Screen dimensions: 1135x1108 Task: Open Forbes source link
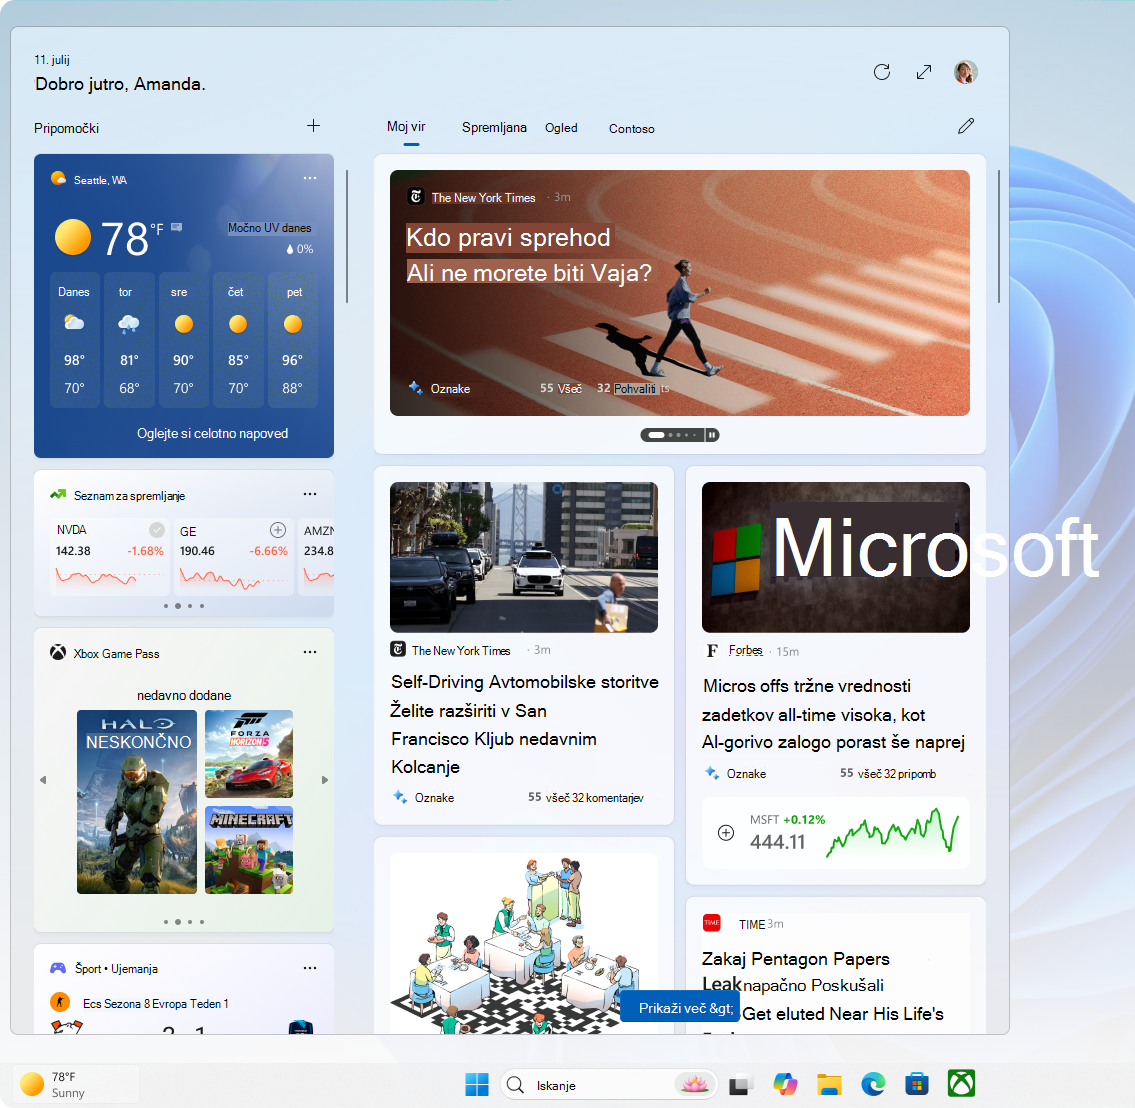pos(746,651)
